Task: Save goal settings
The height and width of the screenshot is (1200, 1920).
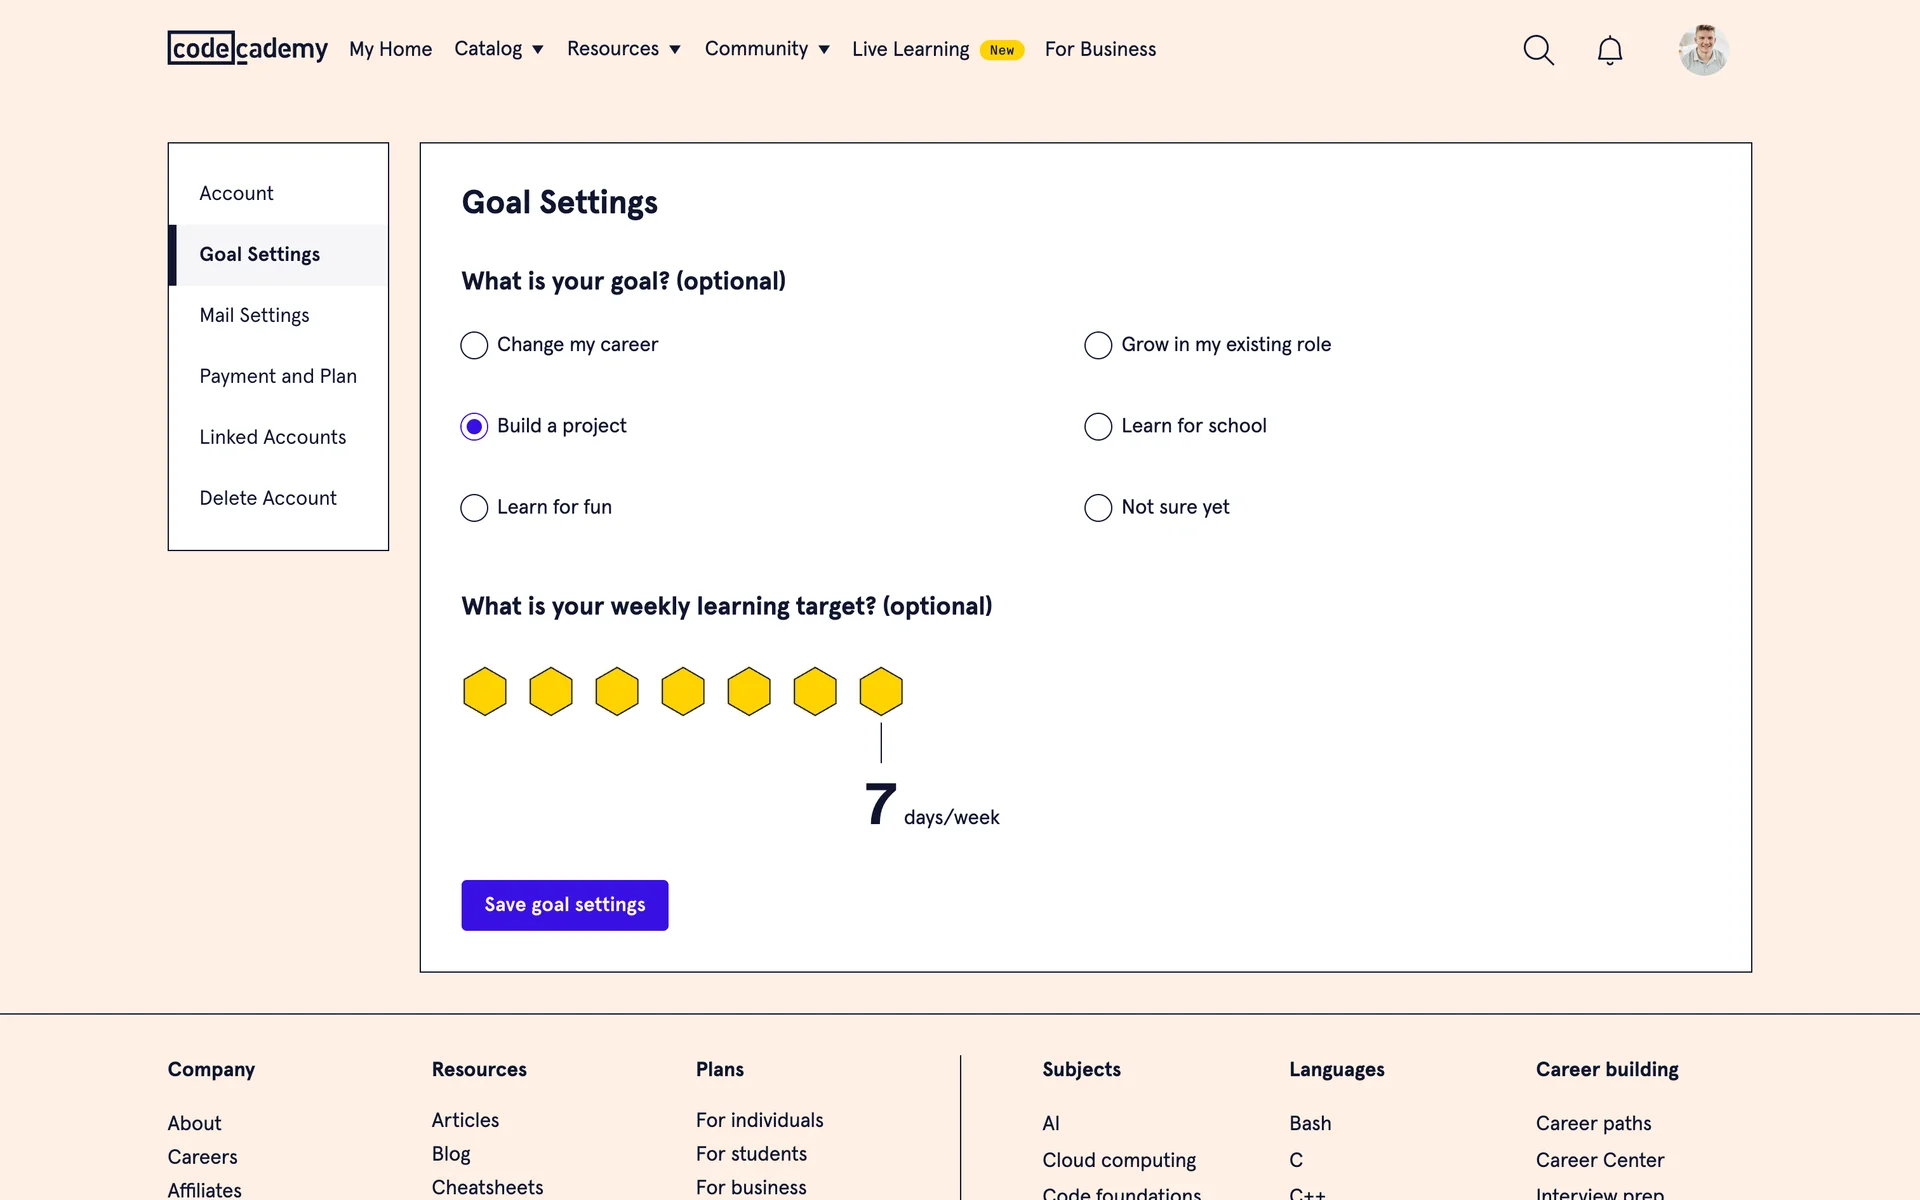Action: [x=564, y=905]
